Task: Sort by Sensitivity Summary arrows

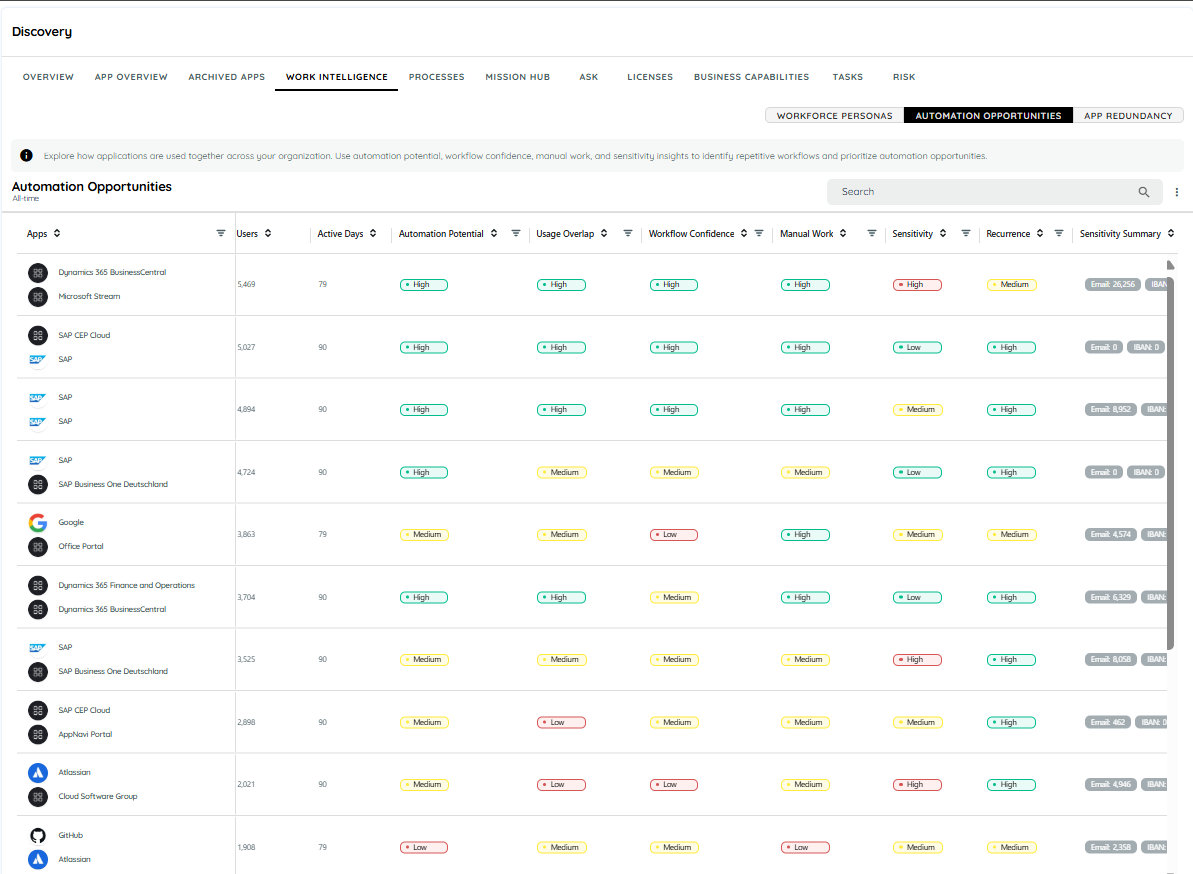Action: (x=1171, y=234)
